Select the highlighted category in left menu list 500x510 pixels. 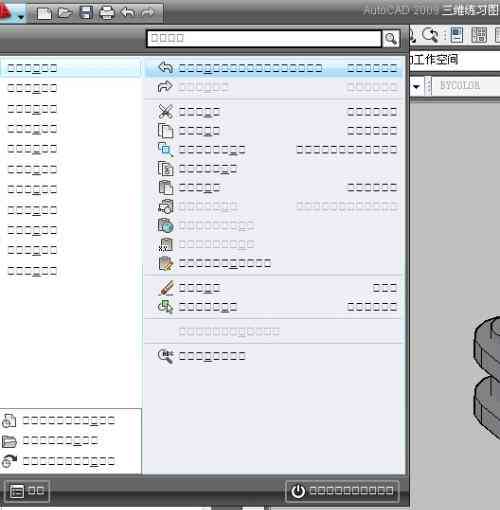pos(71,68)
